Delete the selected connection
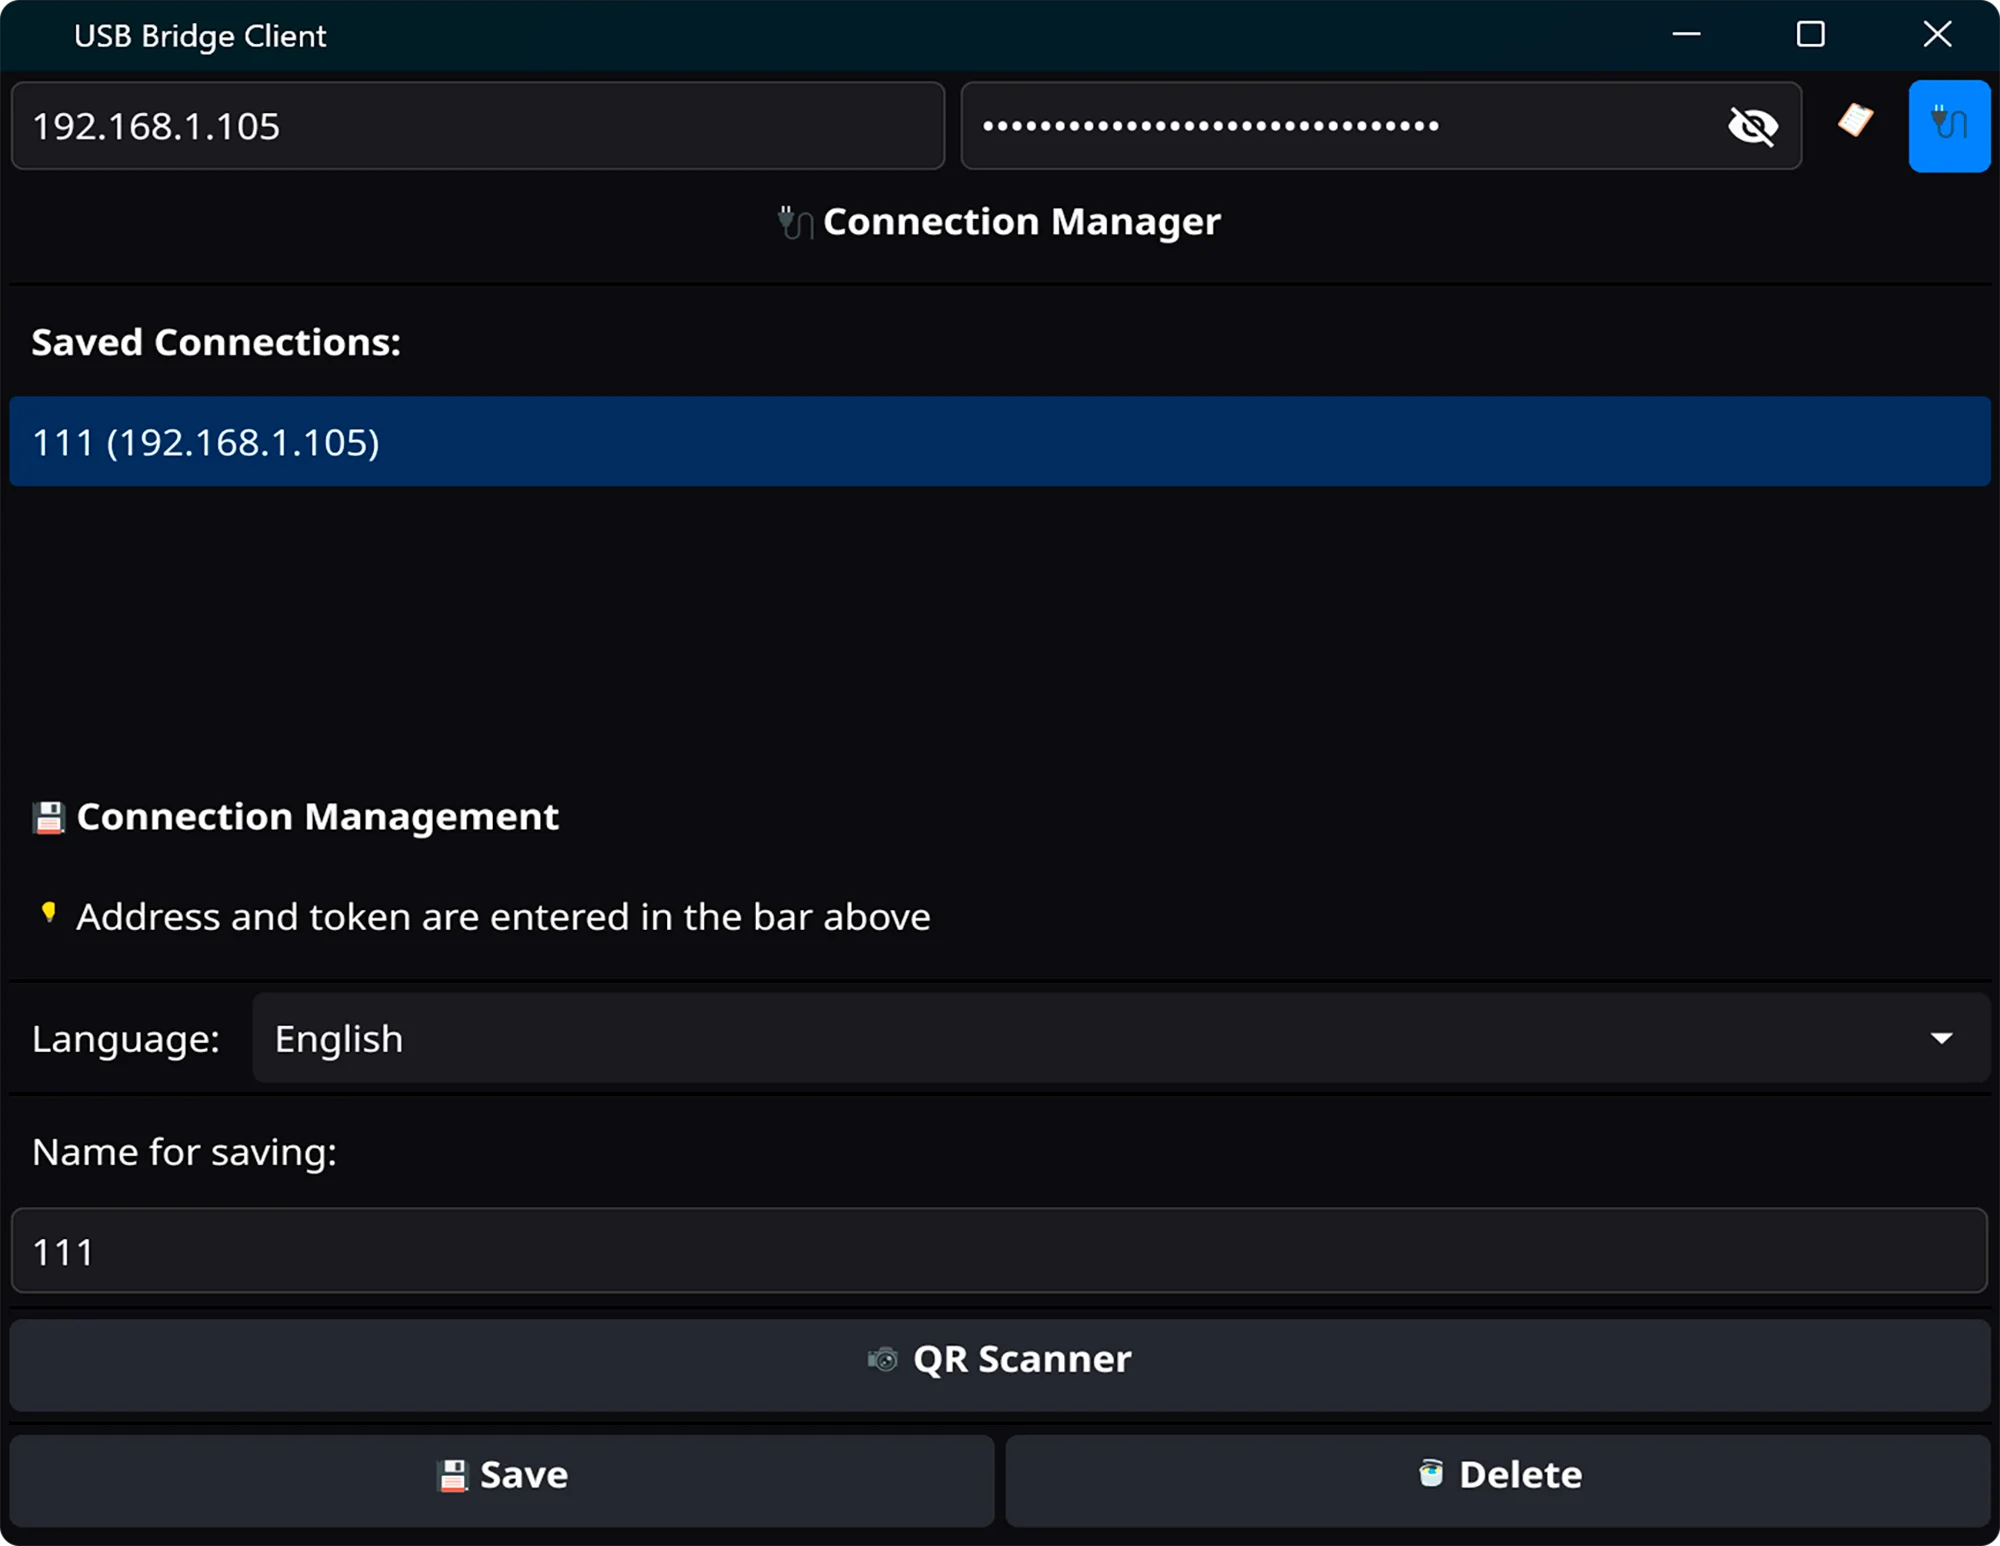The width and height of the screenshot is (2000, 1546). click(x=1497, y=1473)
